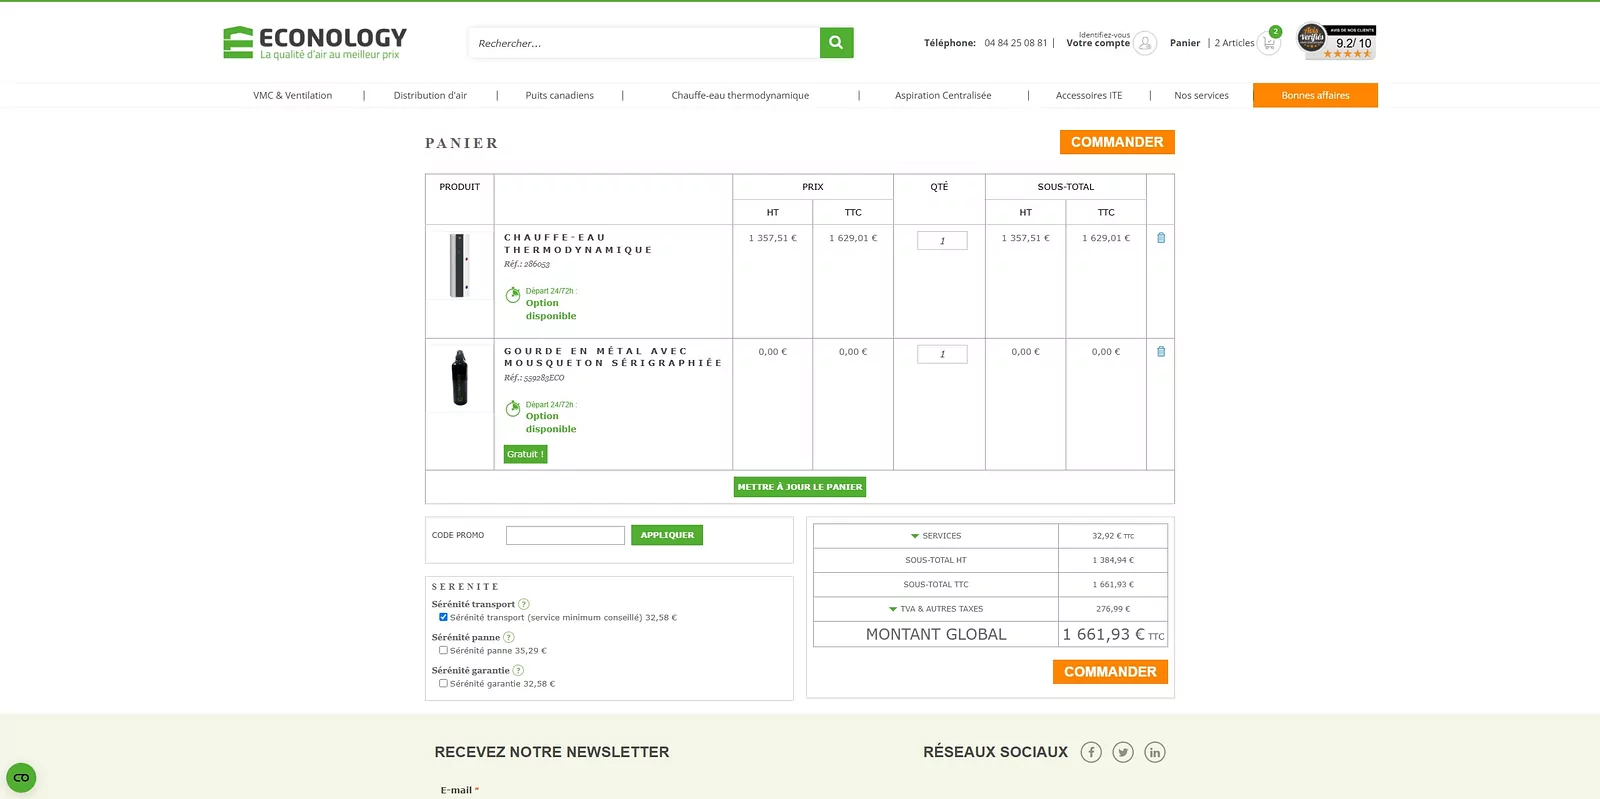Click Mettre à jour le panier button
1600x799 pixels.
pos(800,487)
